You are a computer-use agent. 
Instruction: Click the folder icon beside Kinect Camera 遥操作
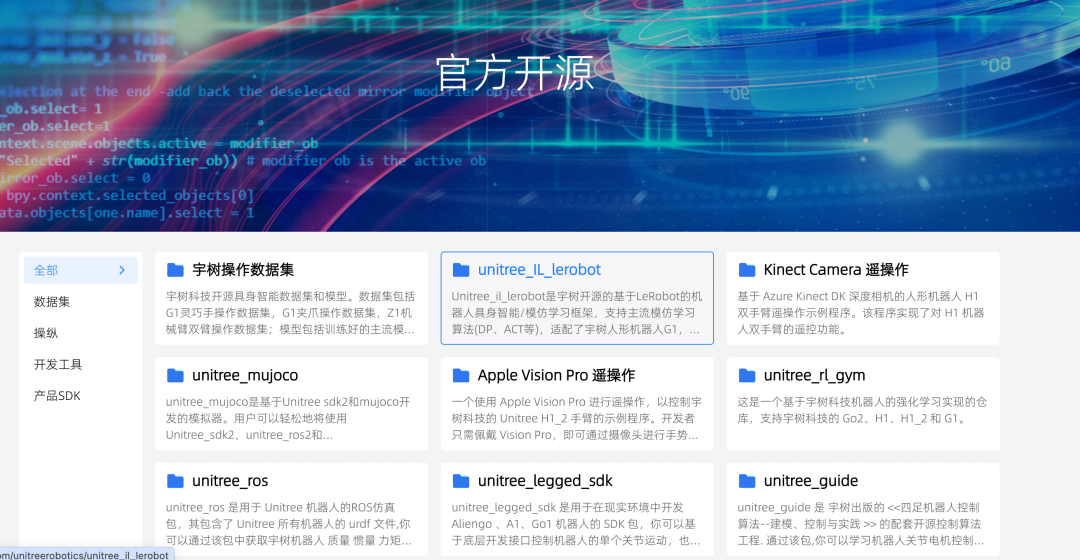(747, 270)
